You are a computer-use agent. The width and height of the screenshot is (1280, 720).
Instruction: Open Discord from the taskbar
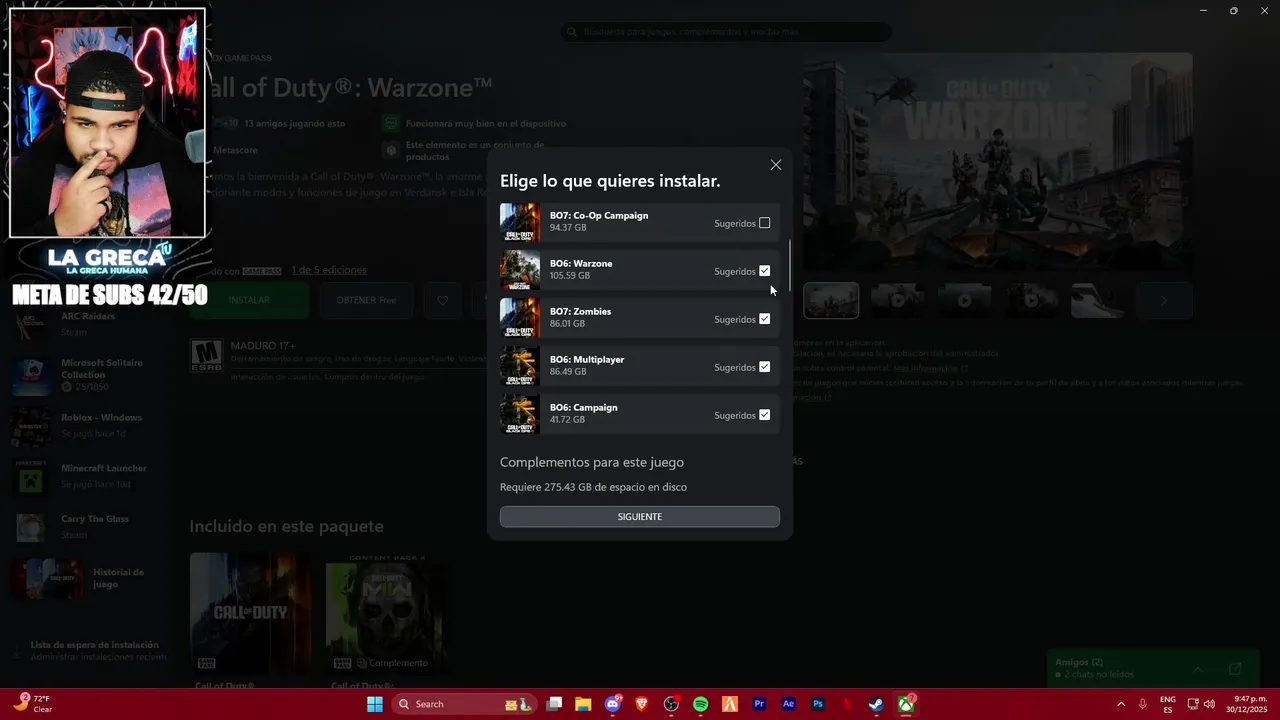coord(613,704)
